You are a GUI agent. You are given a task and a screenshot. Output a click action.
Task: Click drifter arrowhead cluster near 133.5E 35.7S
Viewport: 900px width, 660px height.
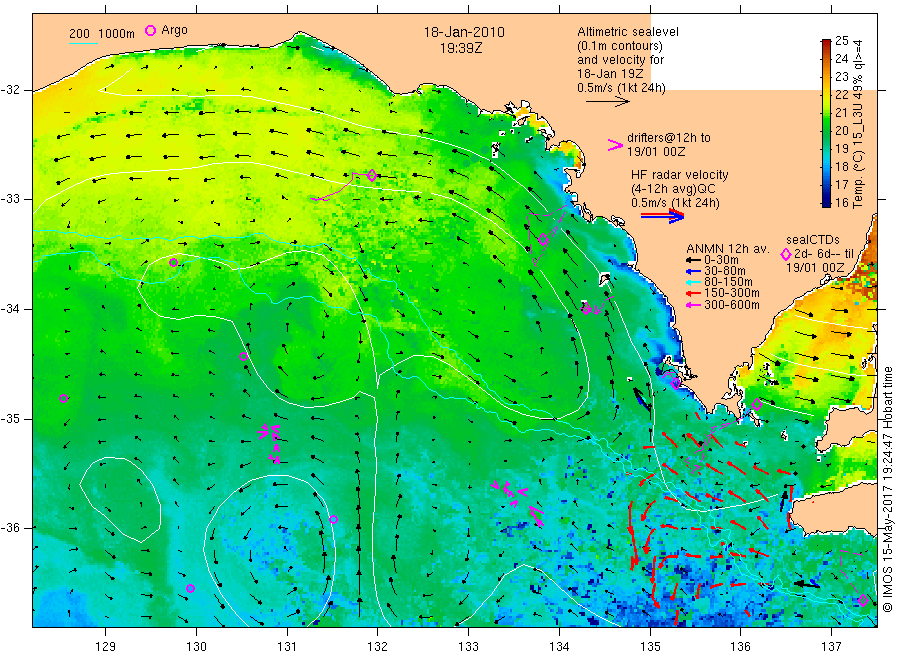[x=518, y=502]
